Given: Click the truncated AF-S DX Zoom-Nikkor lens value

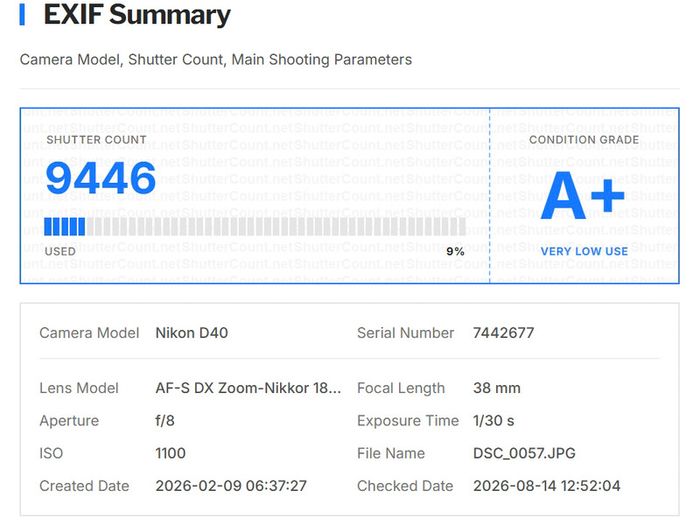Looking at the screenshot, I should click(248, 388).
